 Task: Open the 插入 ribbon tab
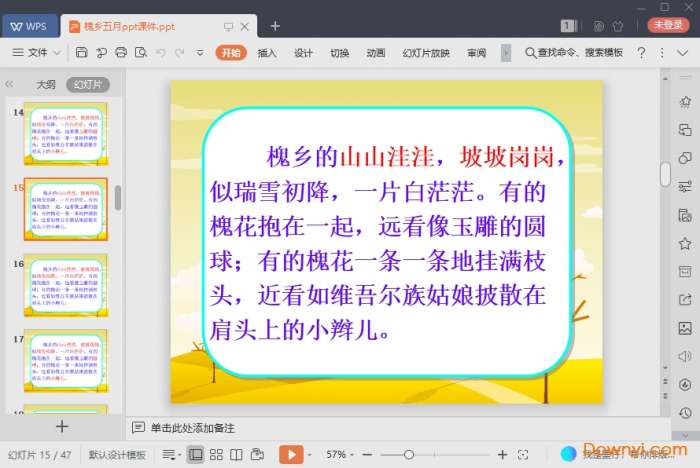[x=267, y=52]
